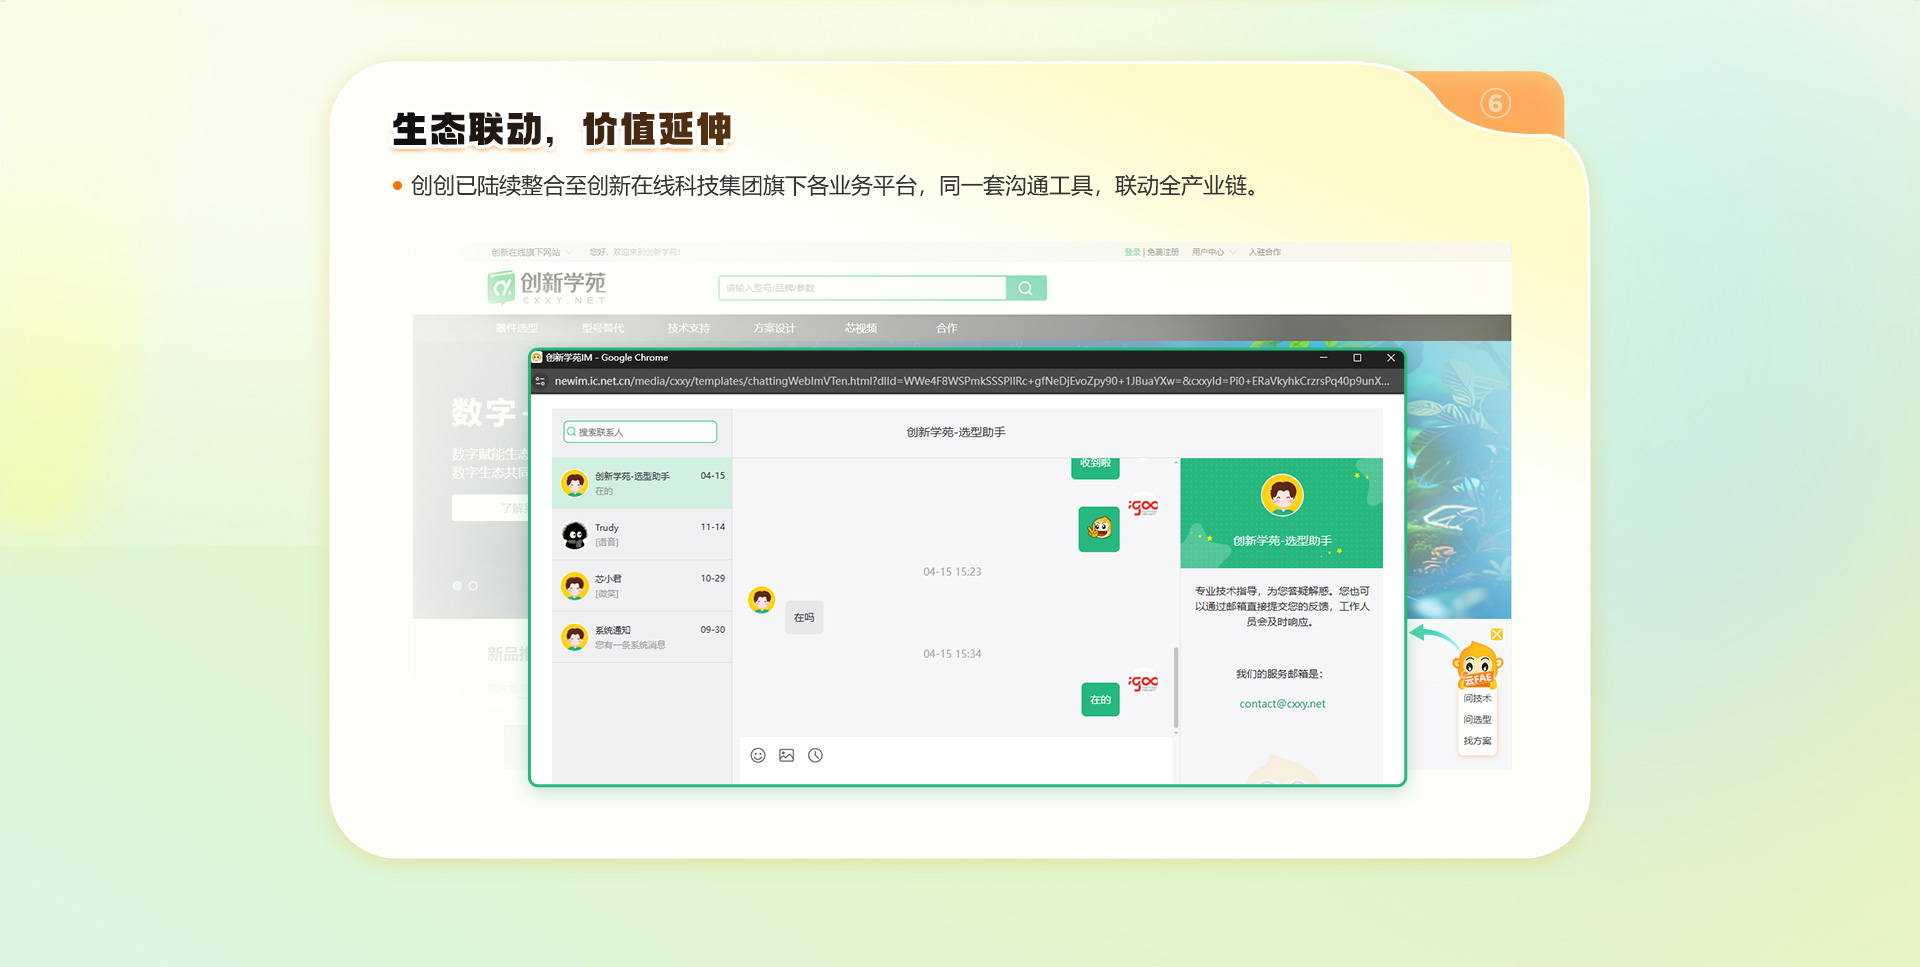Open the emoji picker in chat toolbar

758,755
